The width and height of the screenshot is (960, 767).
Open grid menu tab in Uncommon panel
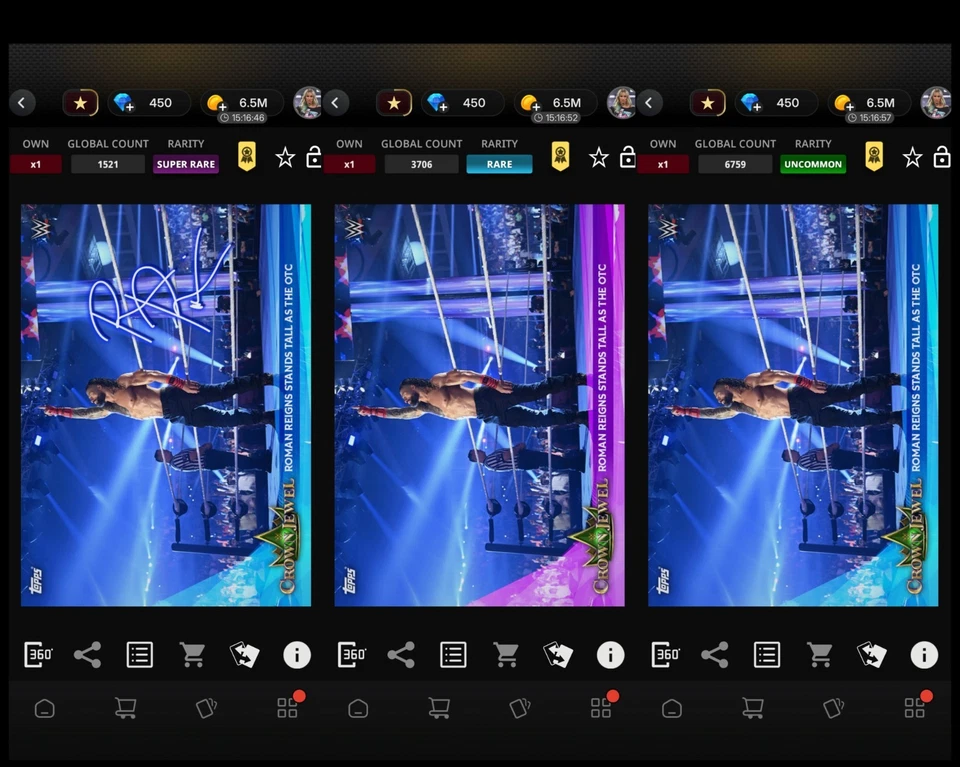[914, 708]
